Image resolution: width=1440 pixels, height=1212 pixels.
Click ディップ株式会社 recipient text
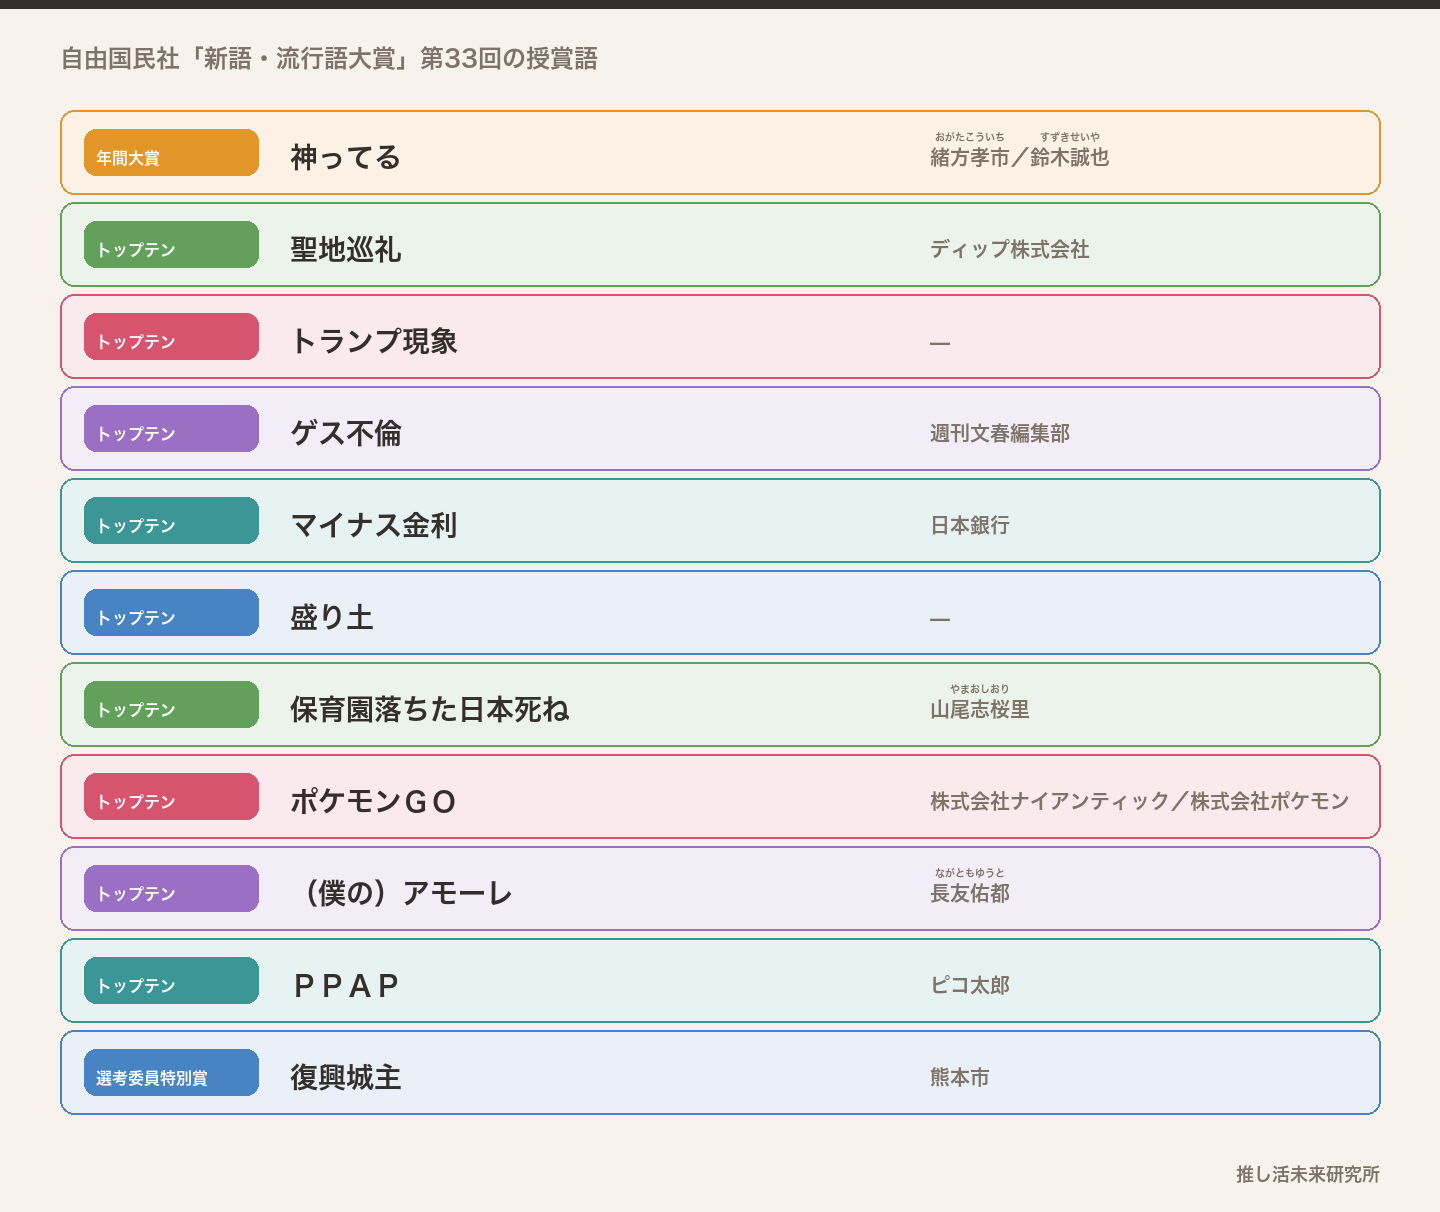click(x=1009, y=249)
